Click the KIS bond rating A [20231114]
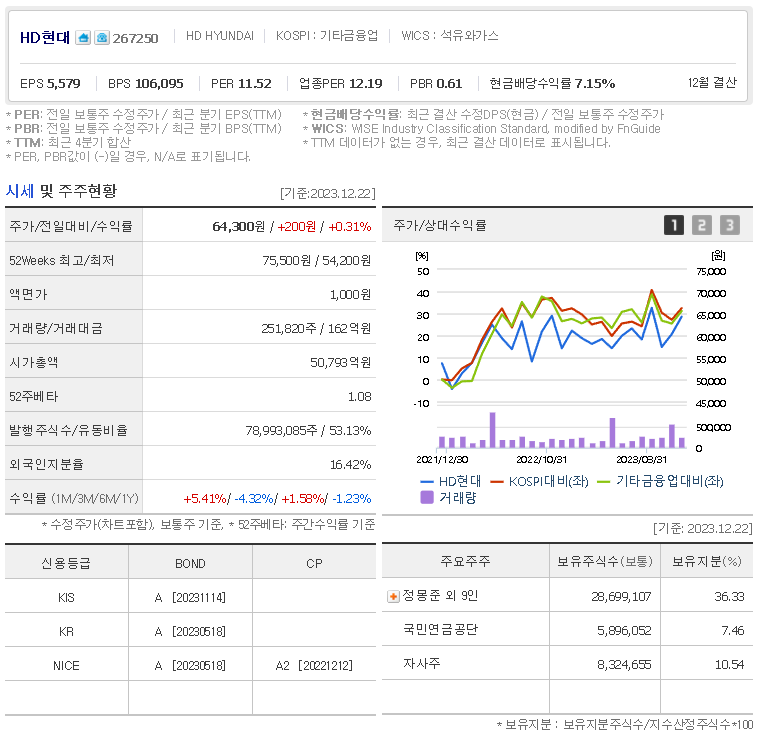The height and width of the screenshot is (743, 762). [x=190, y=598]
